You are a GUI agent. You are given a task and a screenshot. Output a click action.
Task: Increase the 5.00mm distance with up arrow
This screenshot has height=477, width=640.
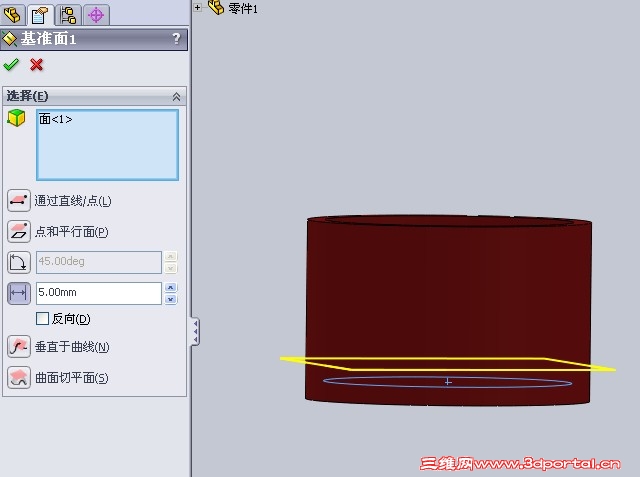171,288
